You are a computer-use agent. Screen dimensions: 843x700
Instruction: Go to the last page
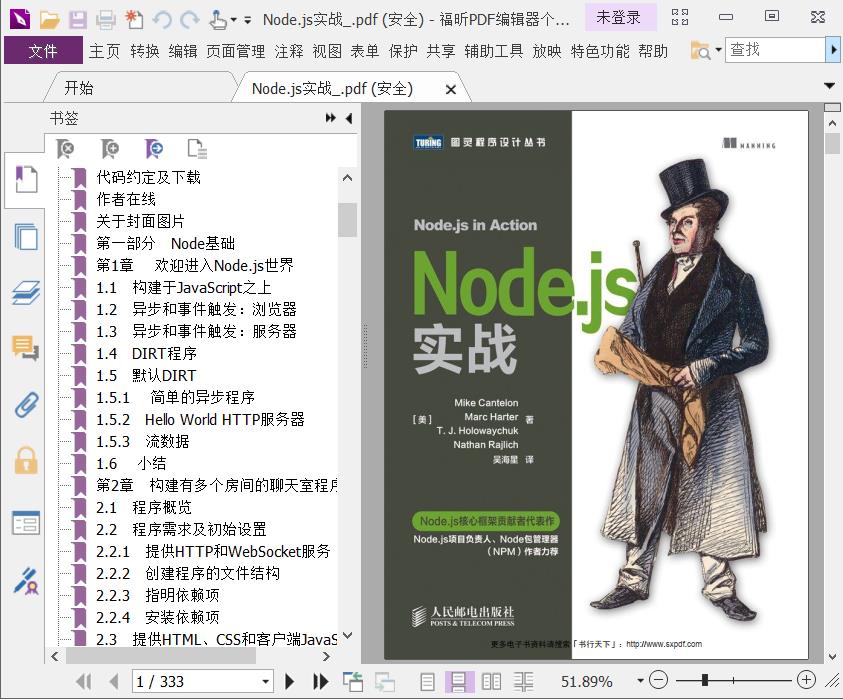coord(320,682)
